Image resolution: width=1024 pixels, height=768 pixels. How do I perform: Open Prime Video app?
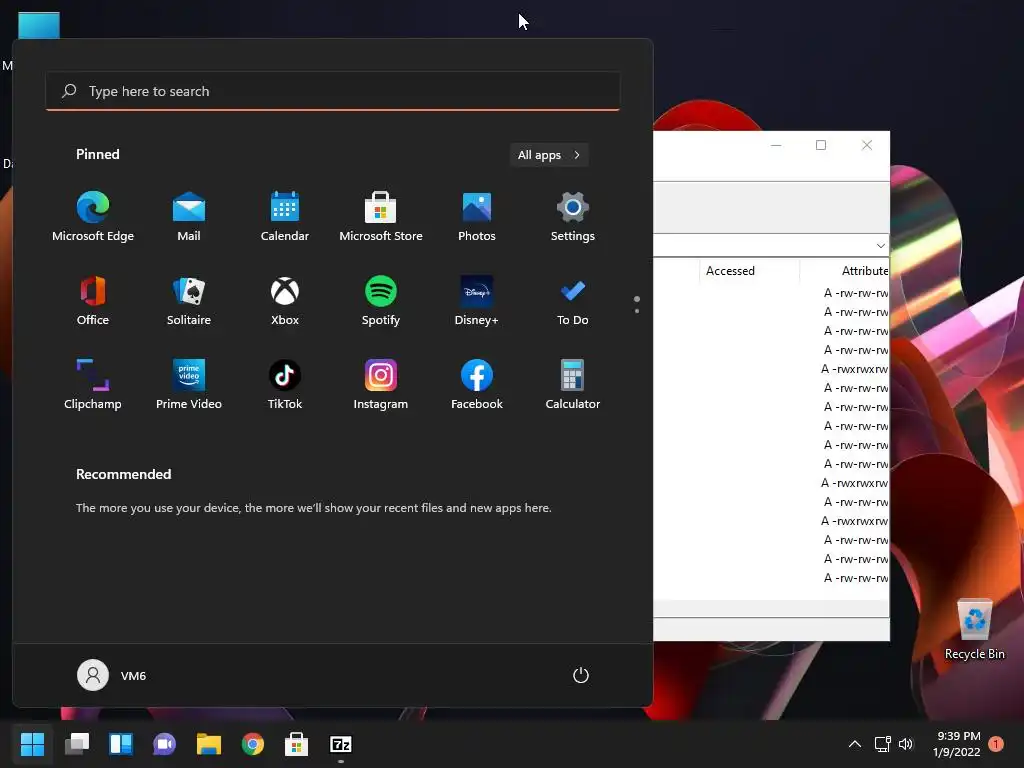pos(189,385)
